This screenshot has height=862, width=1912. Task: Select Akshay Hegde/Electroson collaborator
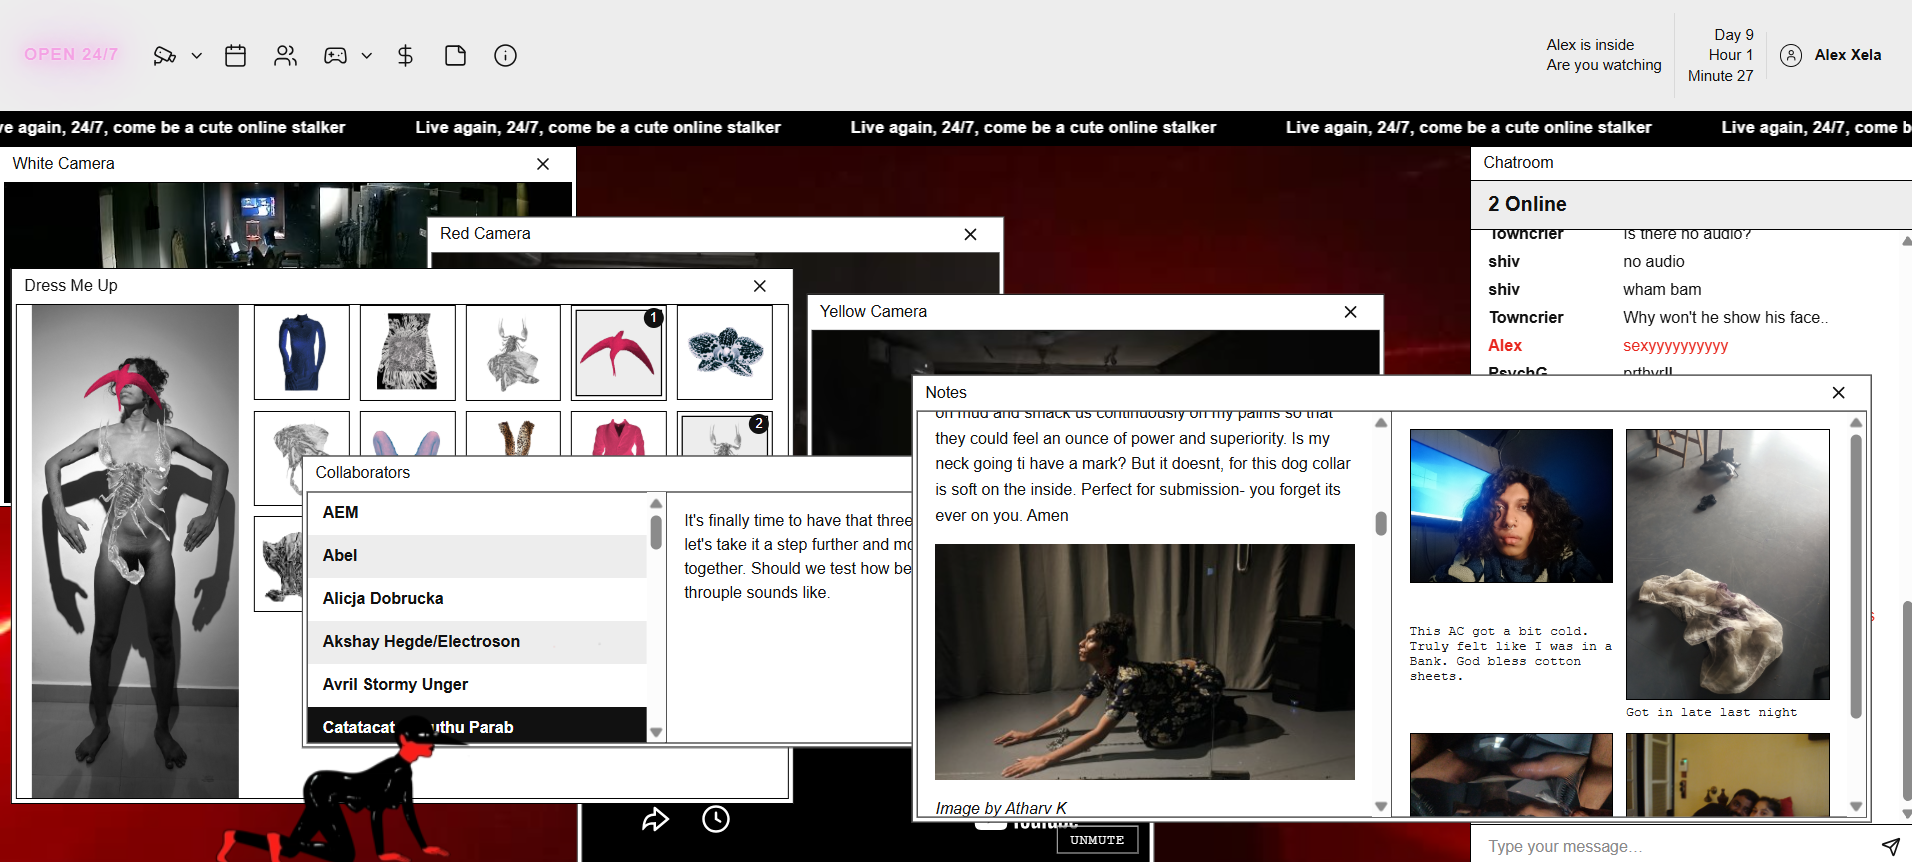pos(477,642)
